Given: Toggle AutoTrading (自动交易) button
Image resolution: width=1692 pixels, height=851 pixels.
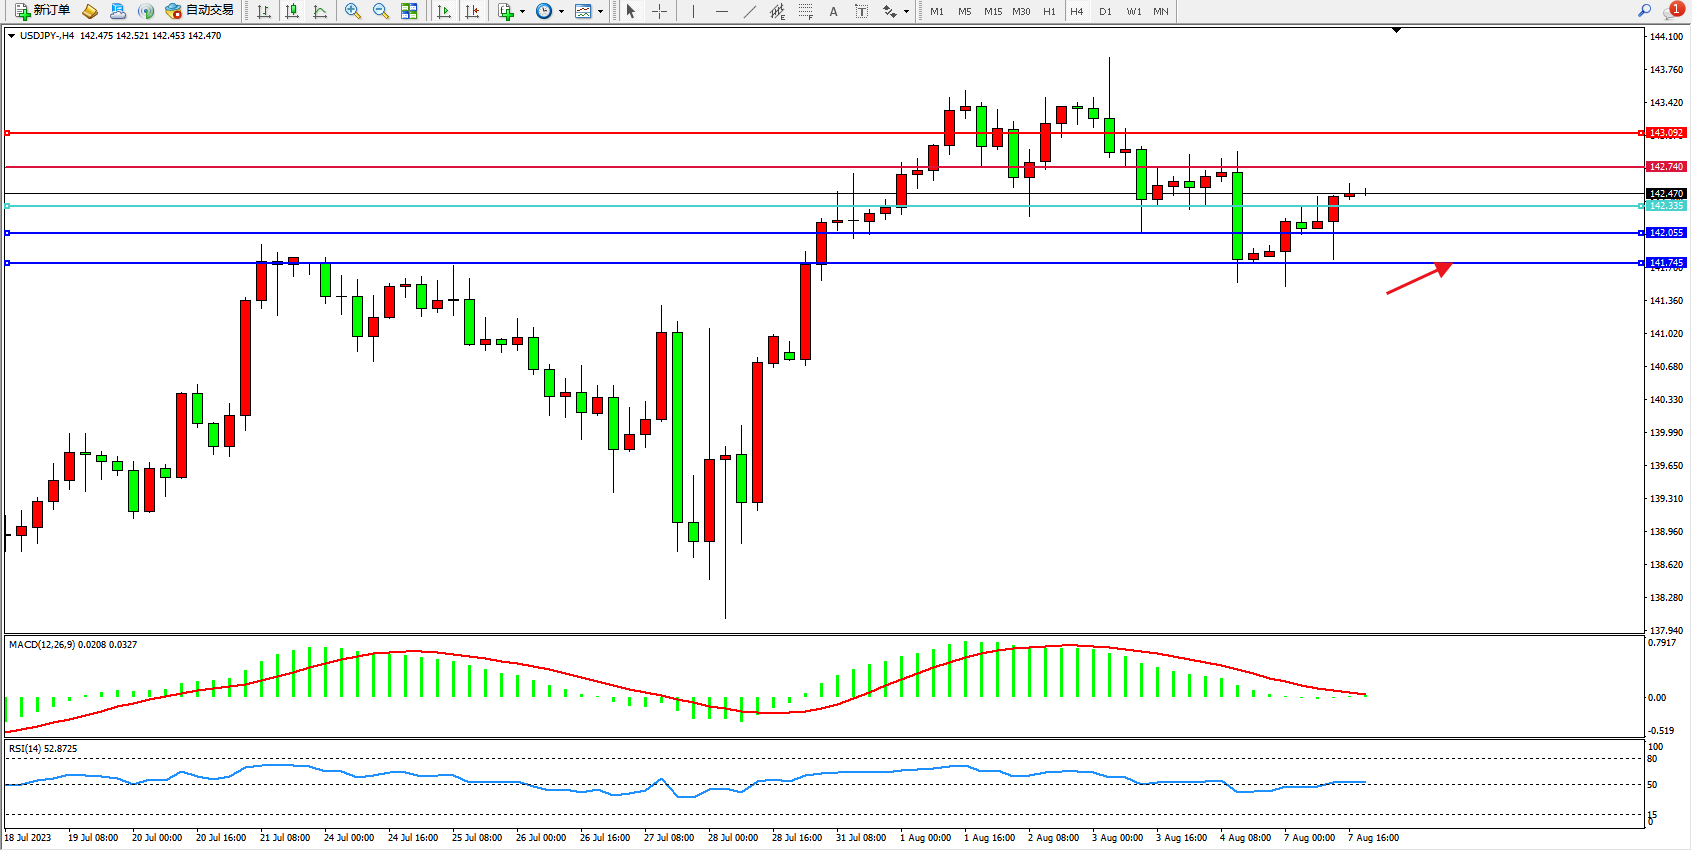Looking at the screenshot, I should coord(200,11).
